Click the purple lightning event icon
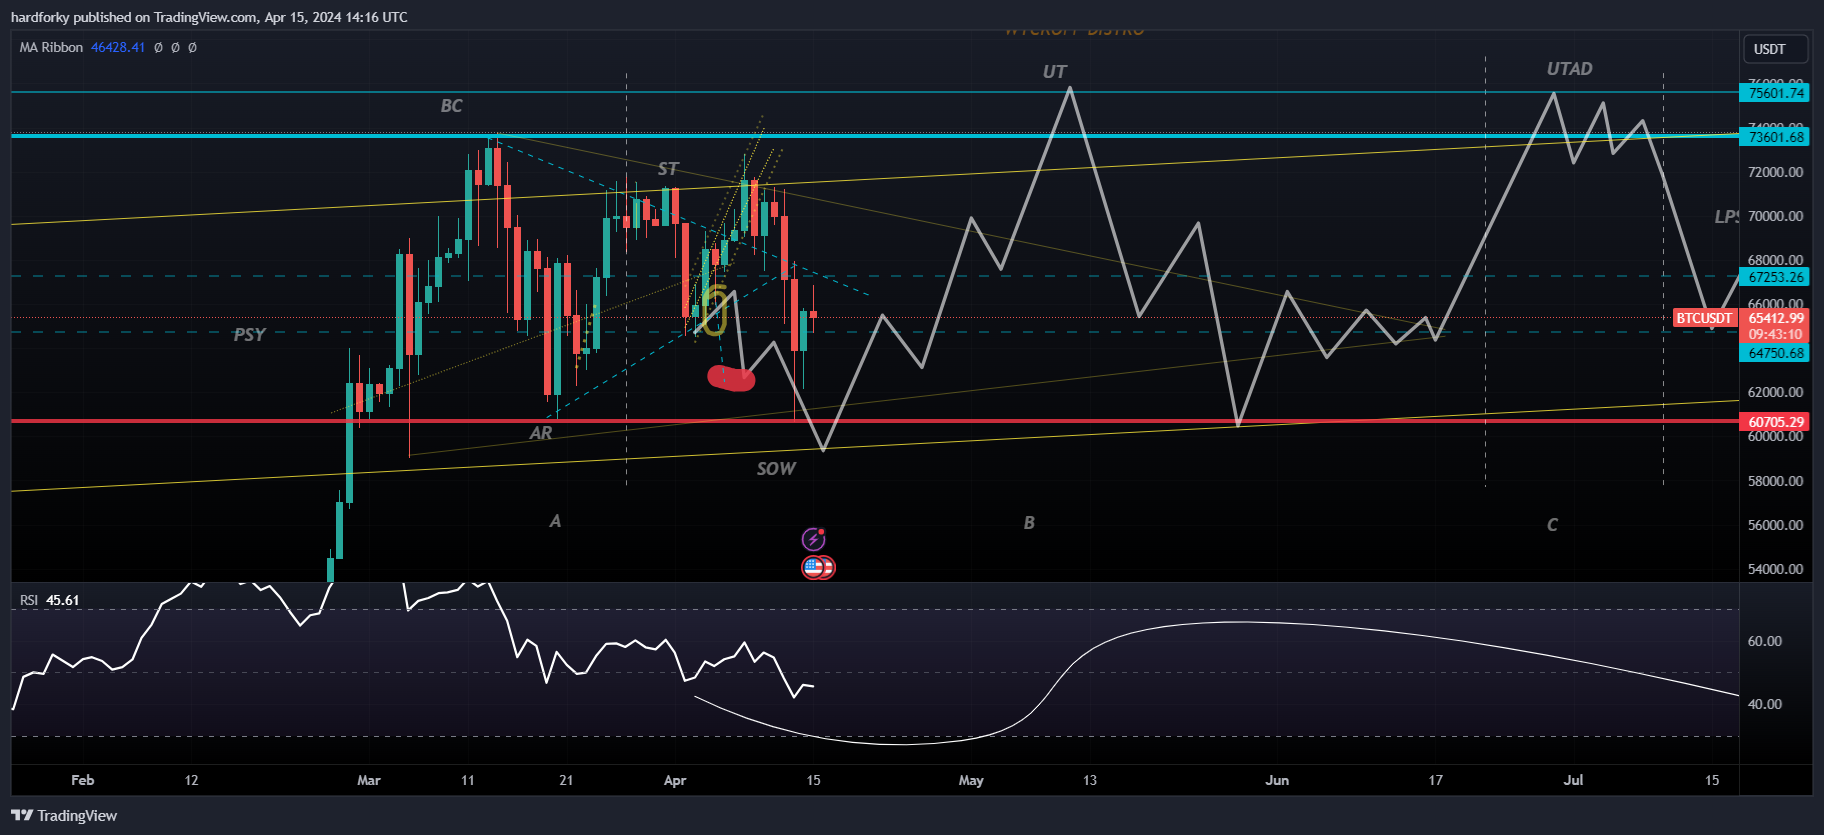 (x=814, y=540)
